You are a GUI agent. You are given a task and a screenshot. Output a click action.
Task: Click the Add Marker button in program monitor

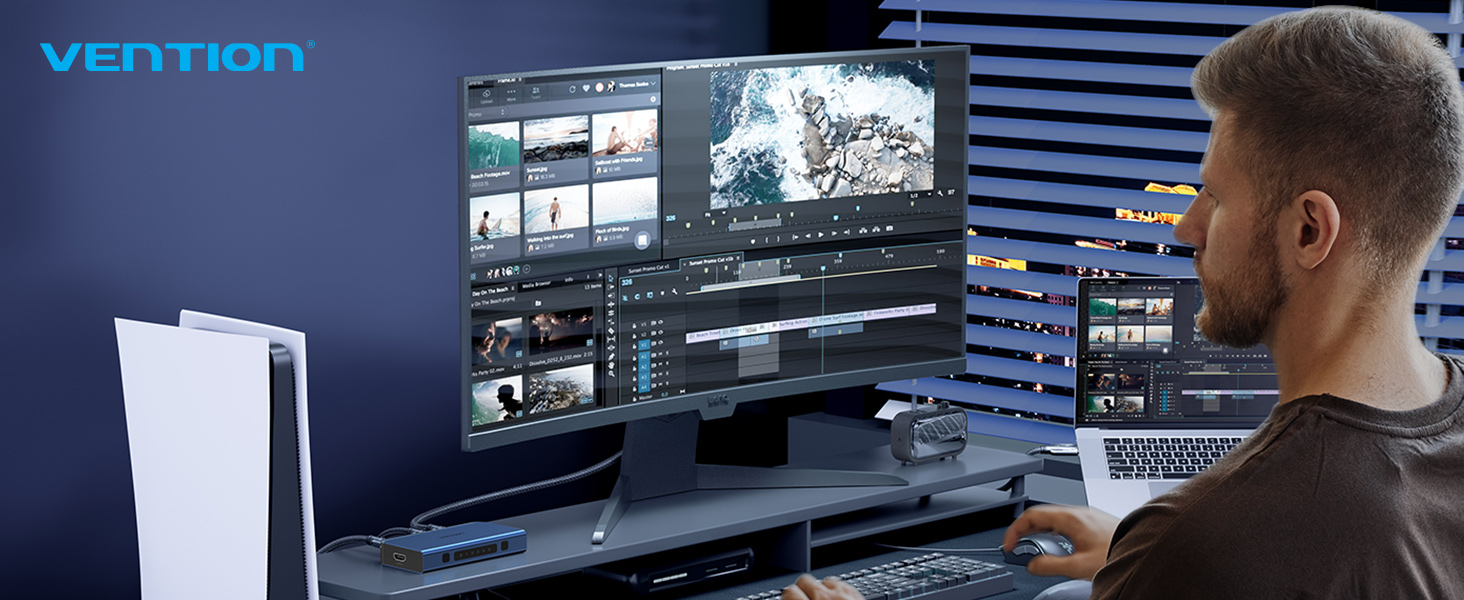[x=753, y=242]
